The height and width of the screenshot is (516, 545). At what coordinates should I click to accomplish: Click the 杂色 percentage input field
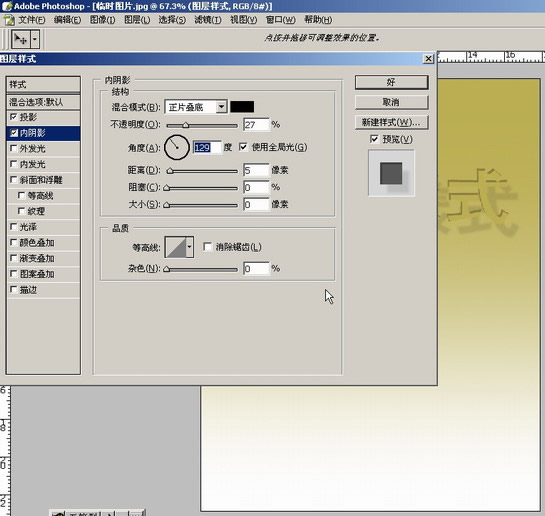click(256, 269)
